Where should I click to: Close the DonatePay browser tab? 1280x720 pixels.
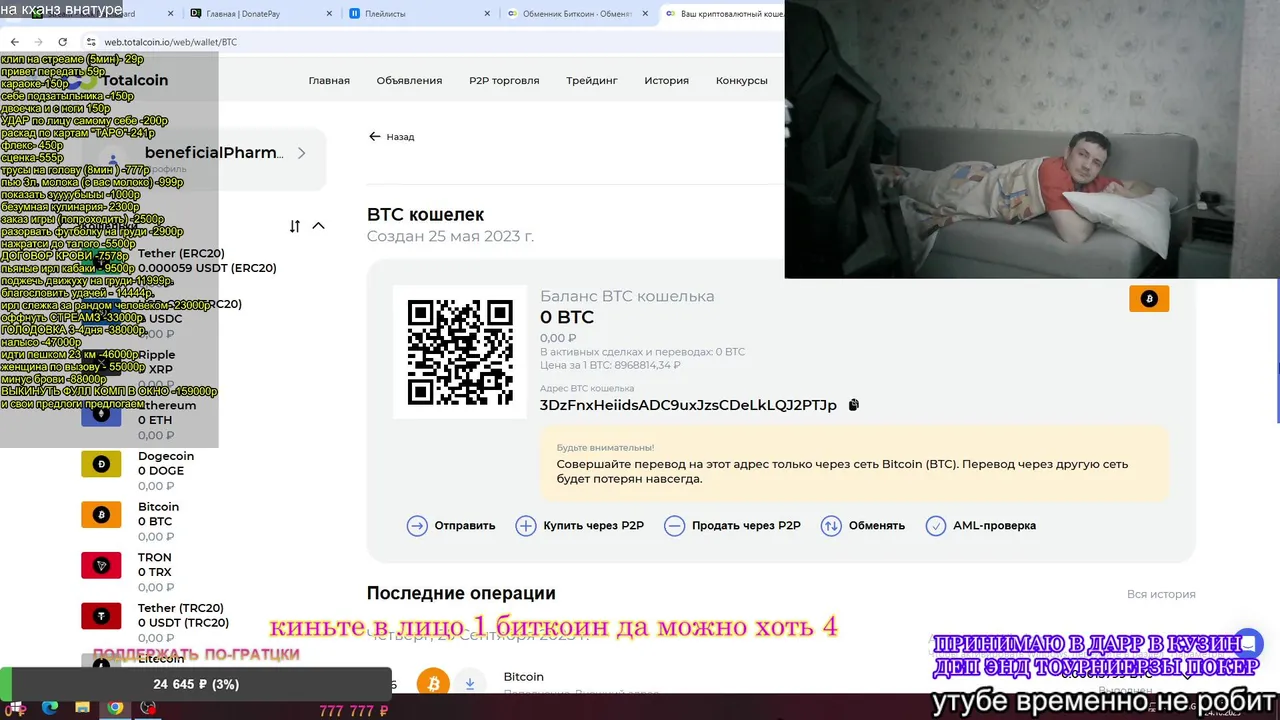tap(329, 14)
